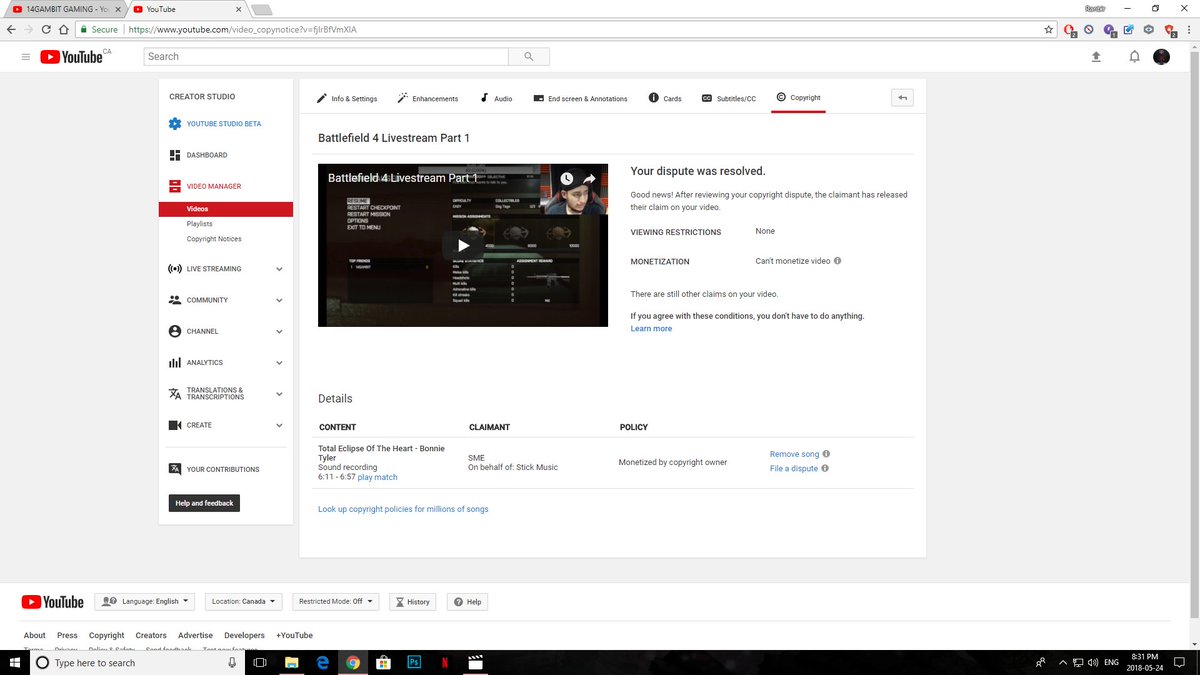
Task: Select Videos in the sidebar
Action: [226, 209]
